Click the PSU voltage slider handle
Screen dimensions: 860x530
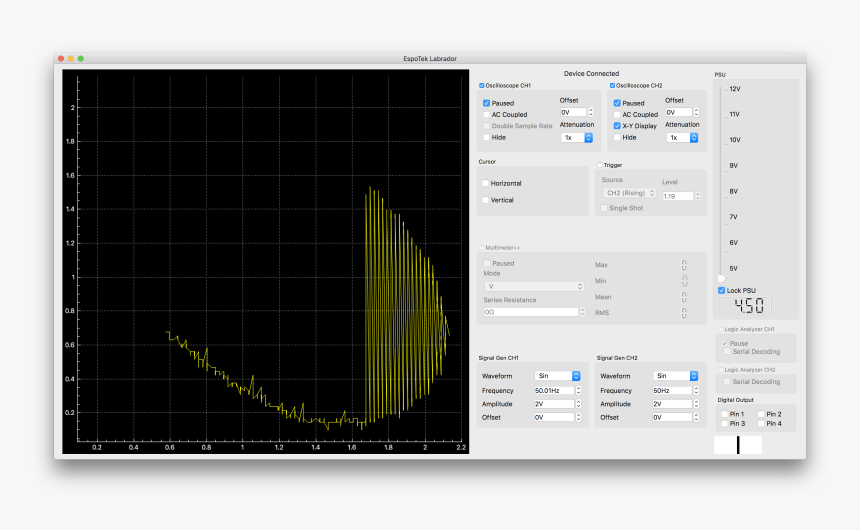(x=721, y=279)
